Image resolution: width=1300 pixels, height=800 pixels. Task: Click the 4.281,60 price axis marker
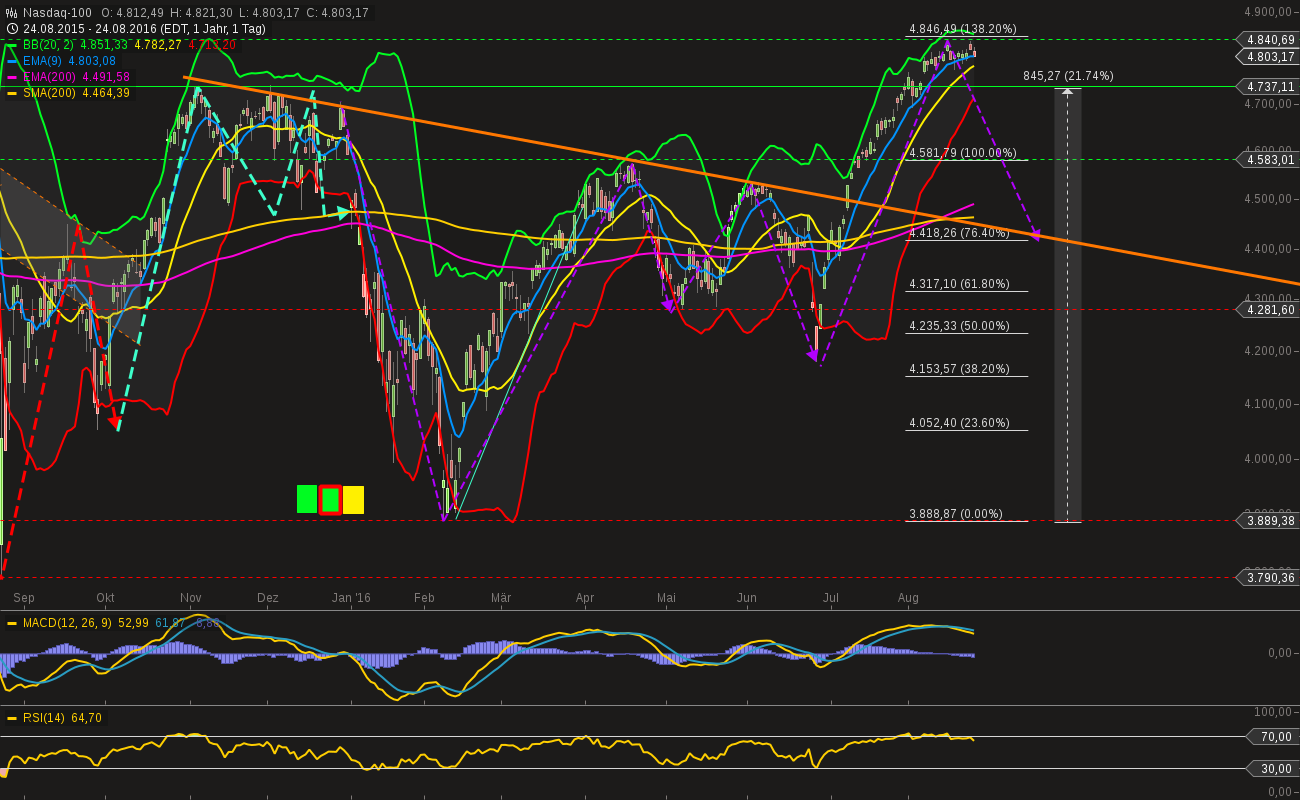tap(1269, 310)
